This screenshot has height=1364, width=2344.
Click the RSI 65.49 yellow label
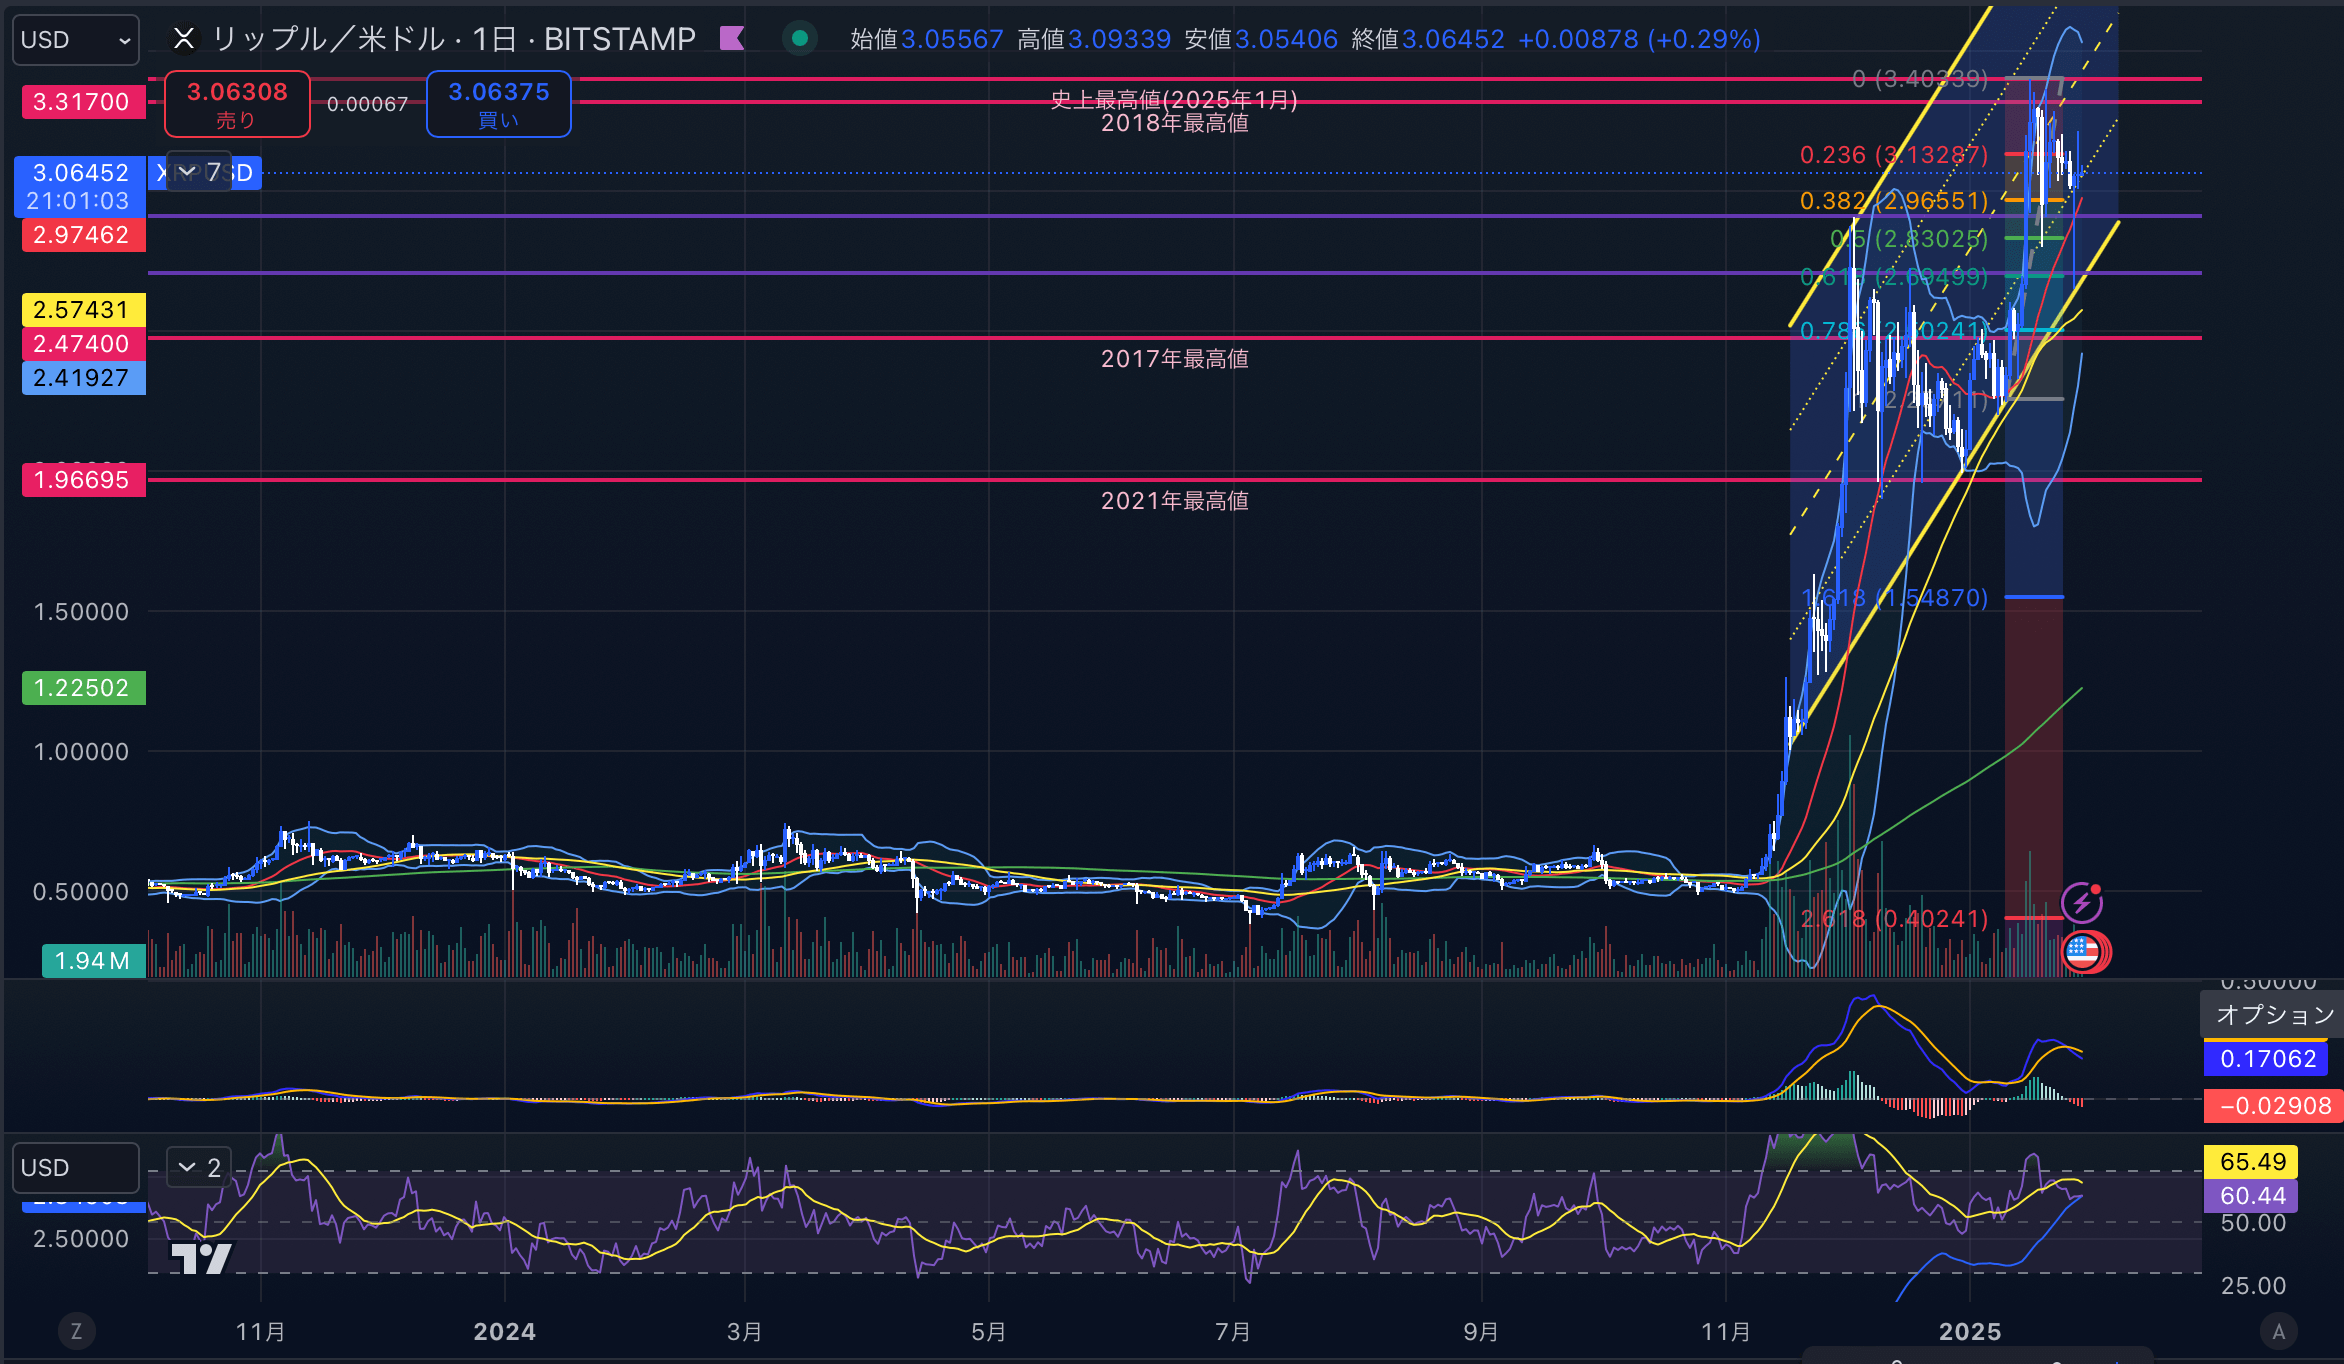[x=2251, y=1162]
